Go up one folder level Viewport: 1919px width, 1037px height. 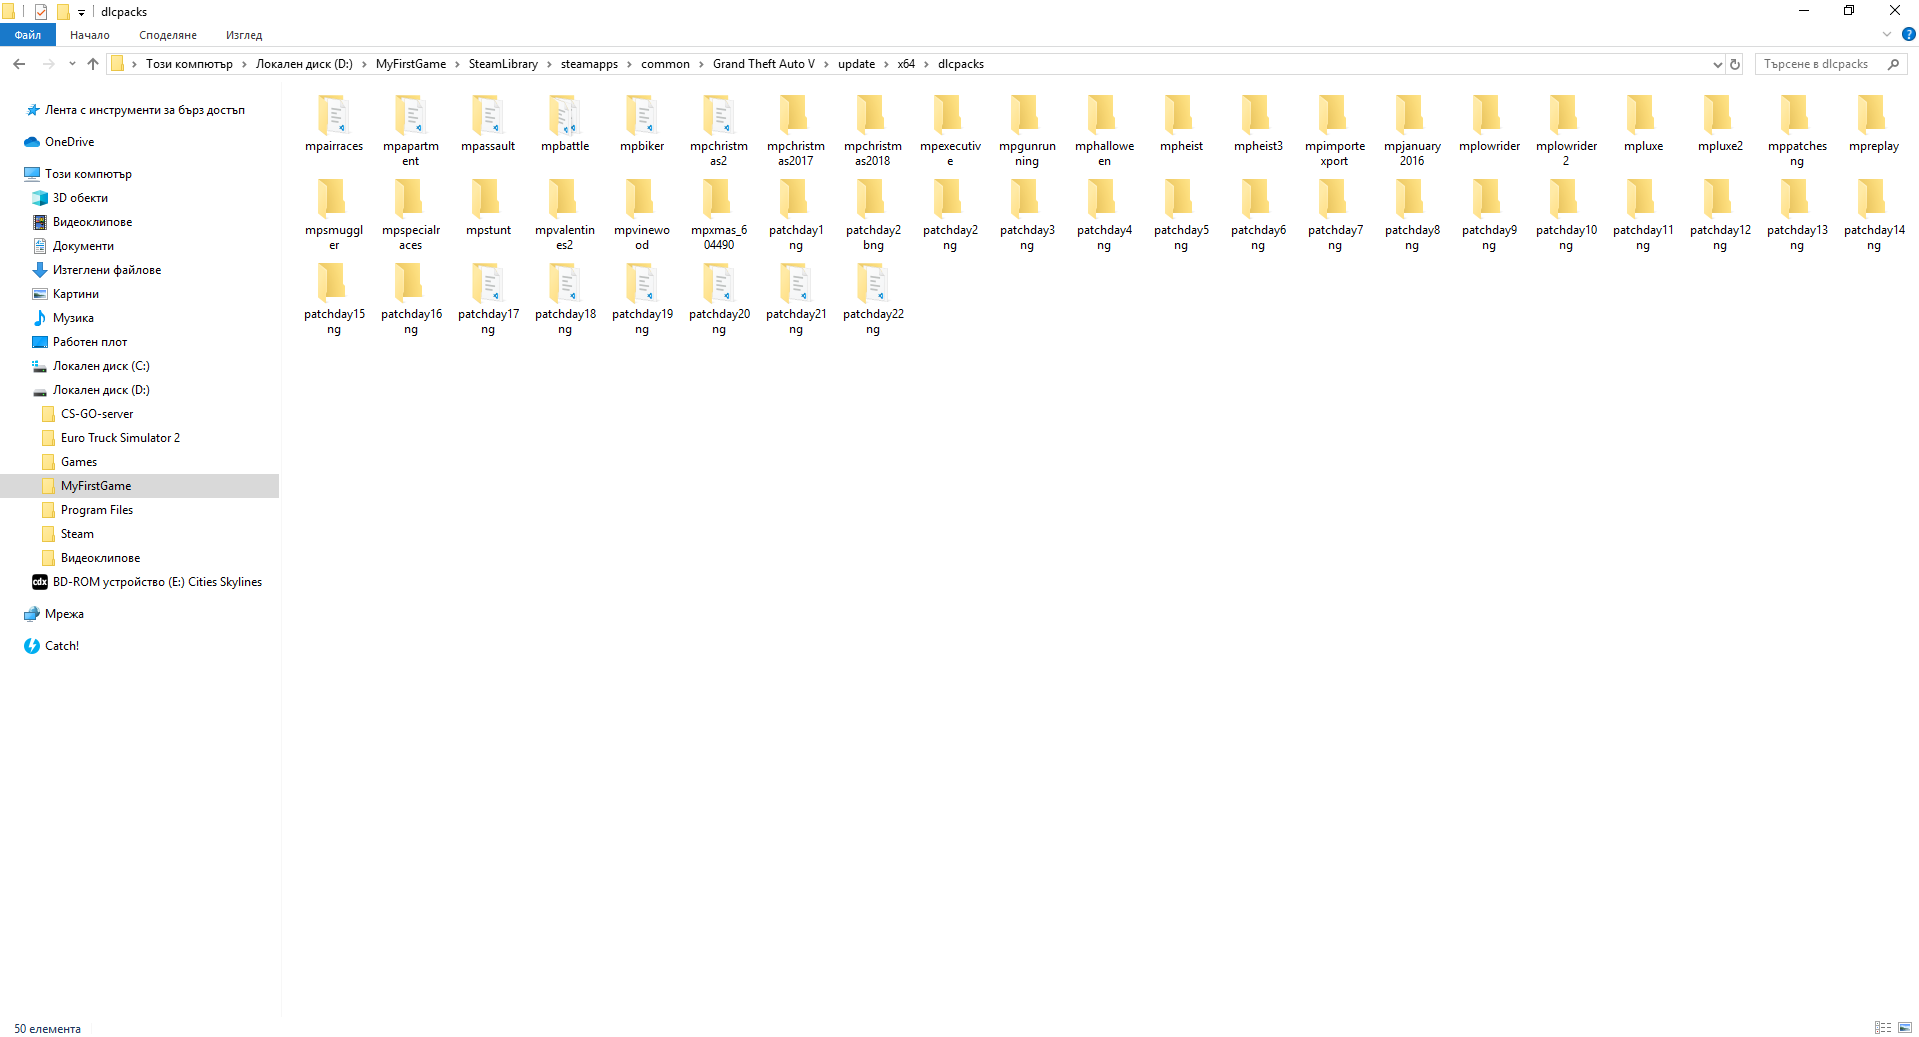pos(93,64)
